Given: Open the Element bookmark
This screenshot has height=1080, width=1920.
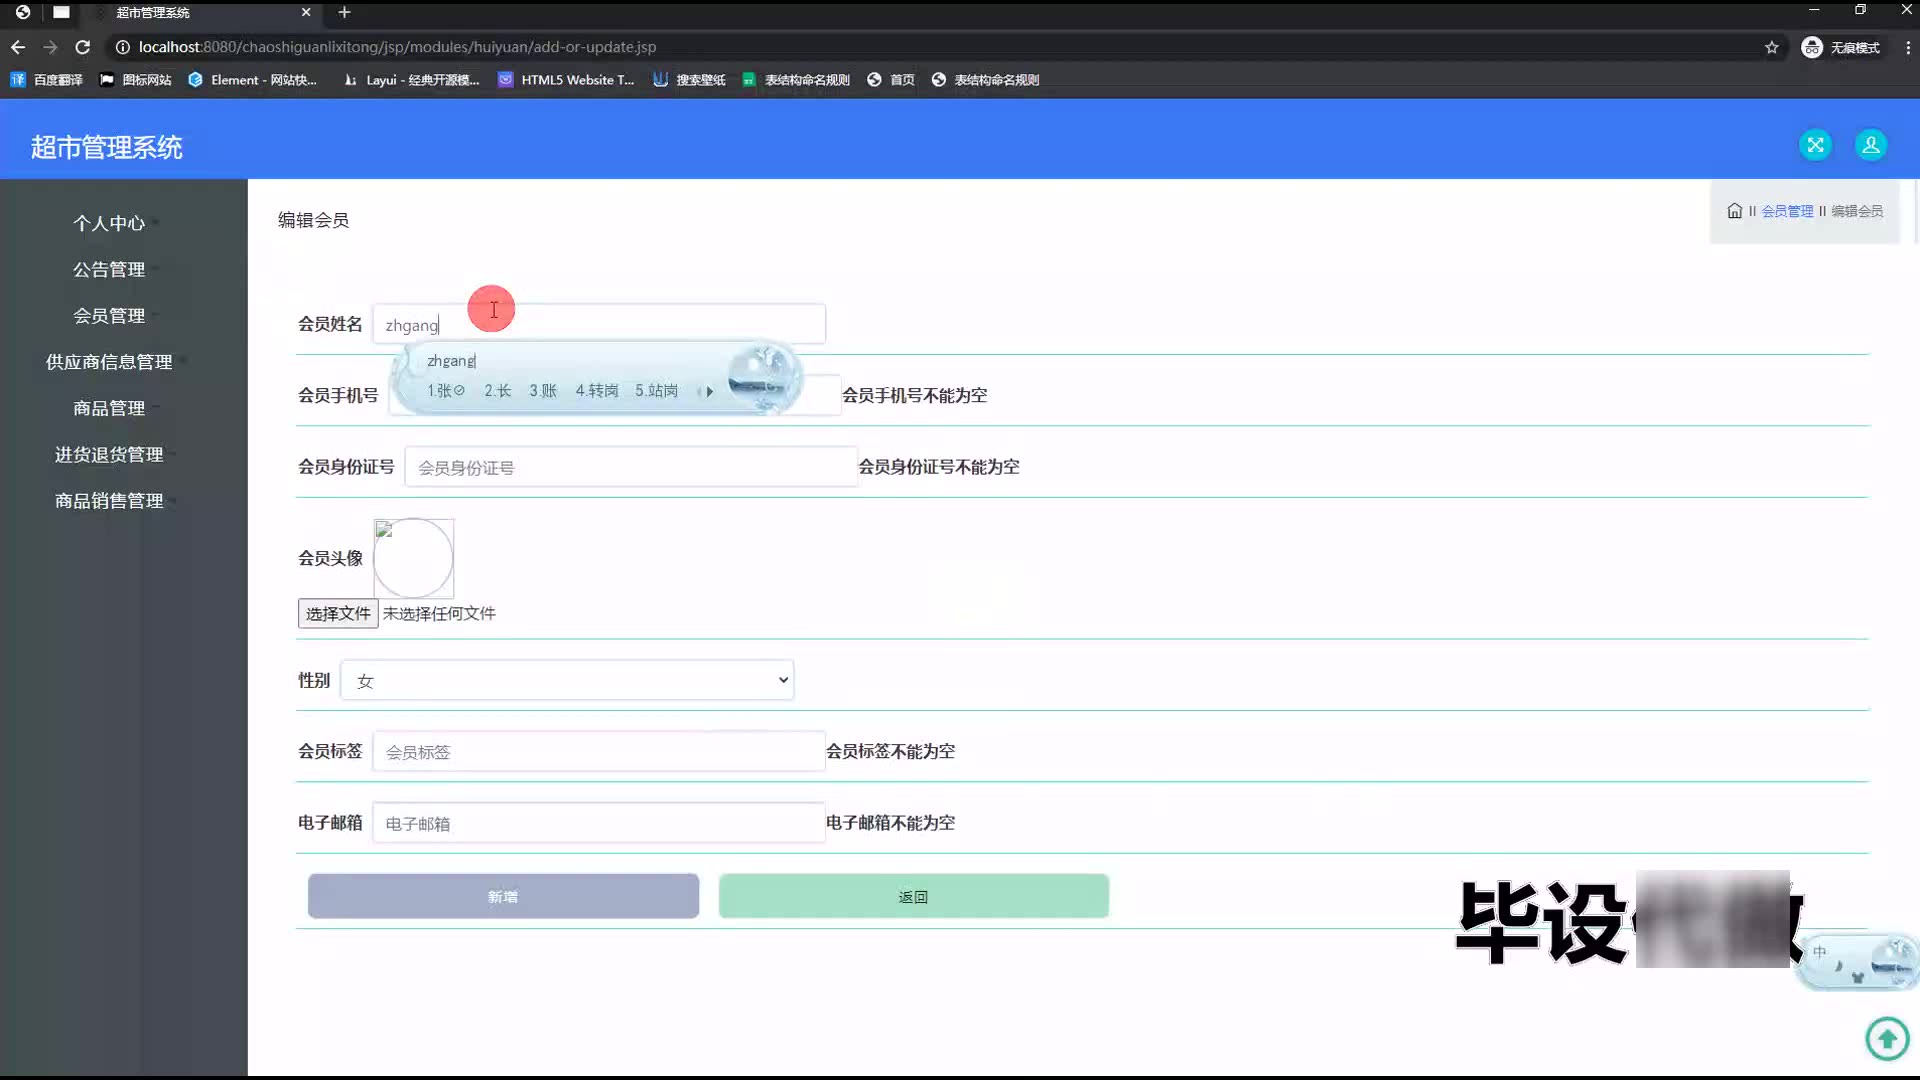Looking at the screenshot, I should [252, 80].
